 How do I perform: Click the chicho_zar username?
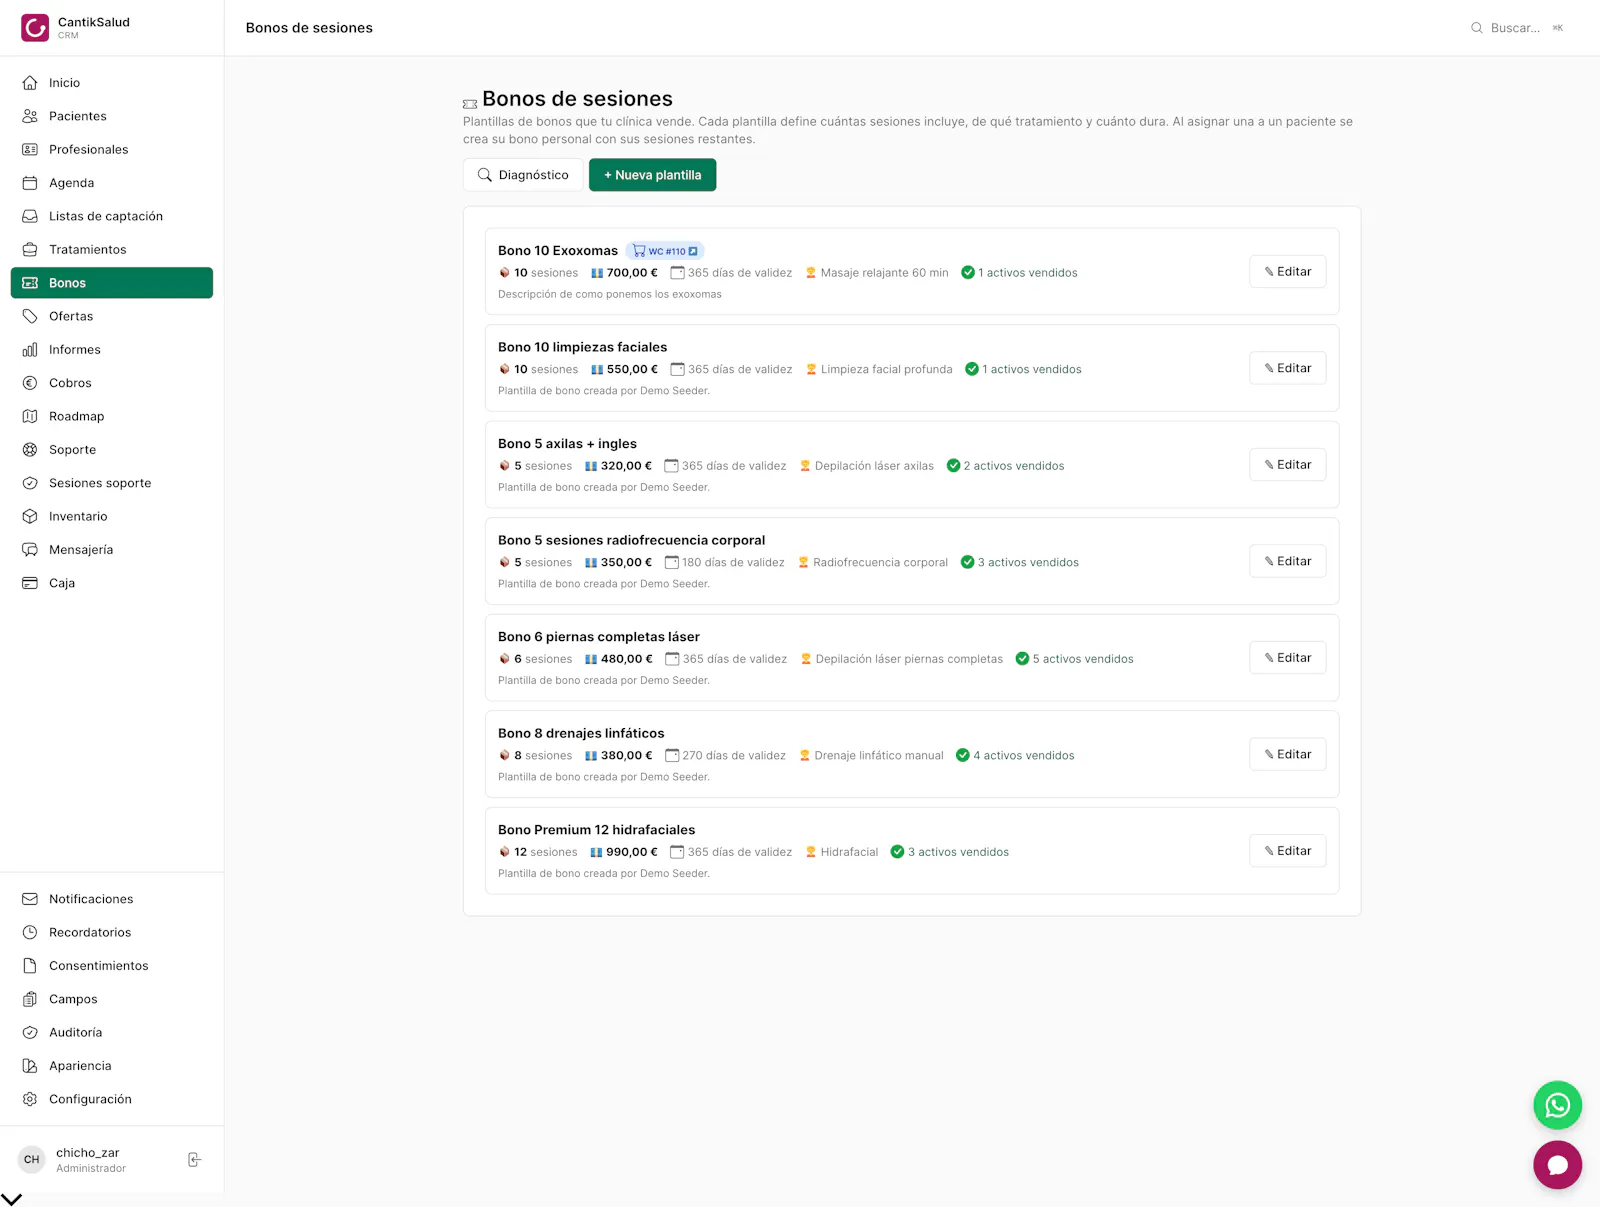(88, 1153)
